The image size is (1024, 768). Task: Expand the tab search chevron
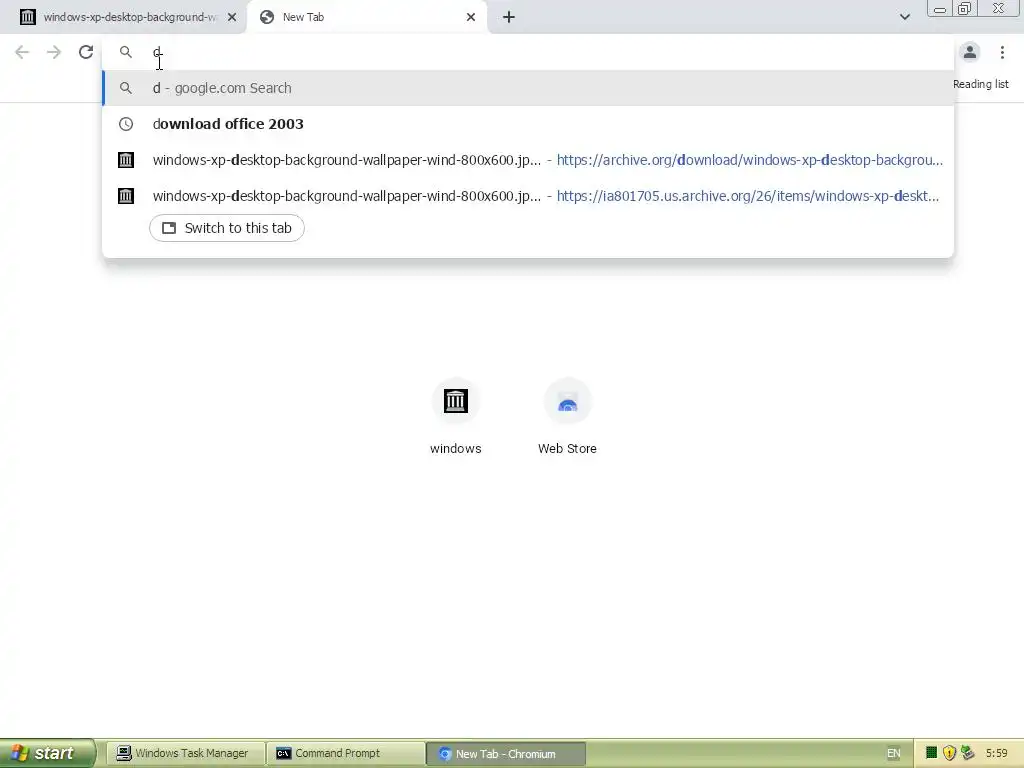(904, 17)
